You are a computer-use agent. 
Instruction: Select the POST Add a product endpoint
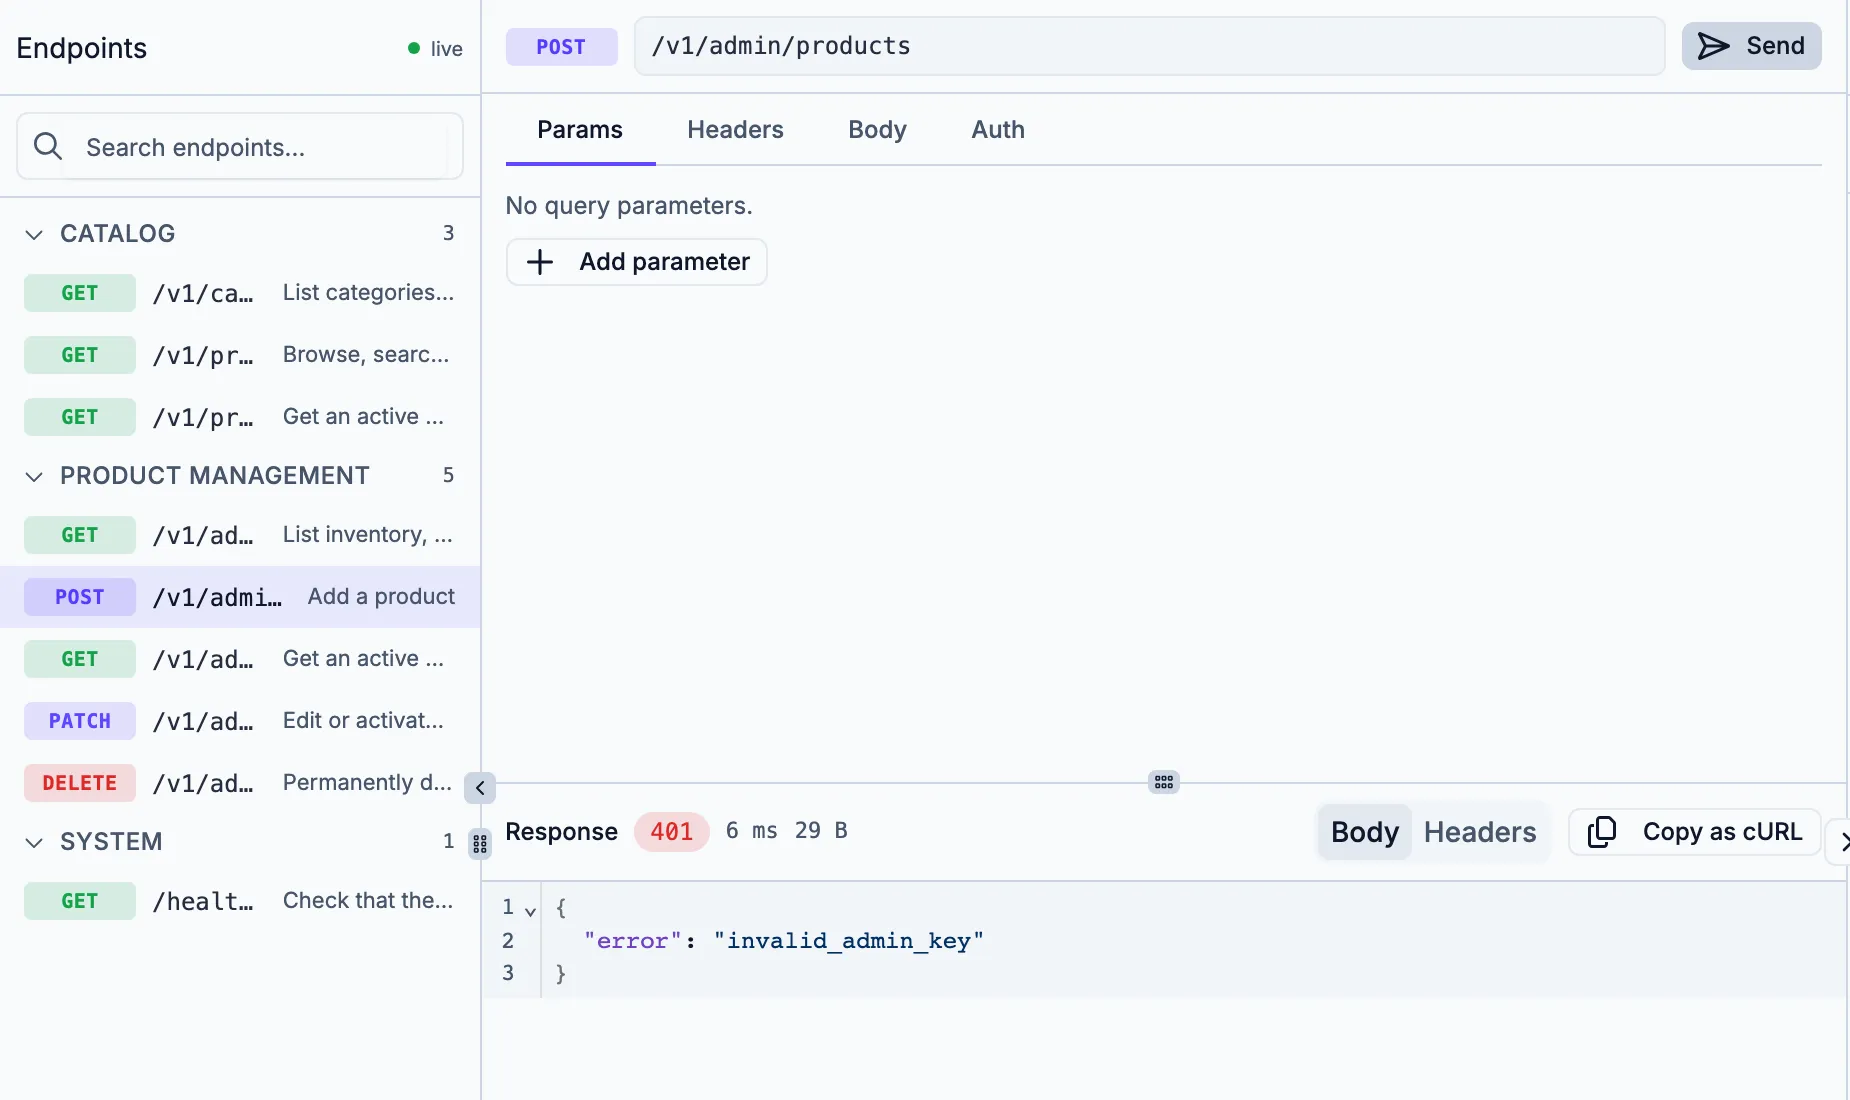pyautogui.click(x=240, y=597)
